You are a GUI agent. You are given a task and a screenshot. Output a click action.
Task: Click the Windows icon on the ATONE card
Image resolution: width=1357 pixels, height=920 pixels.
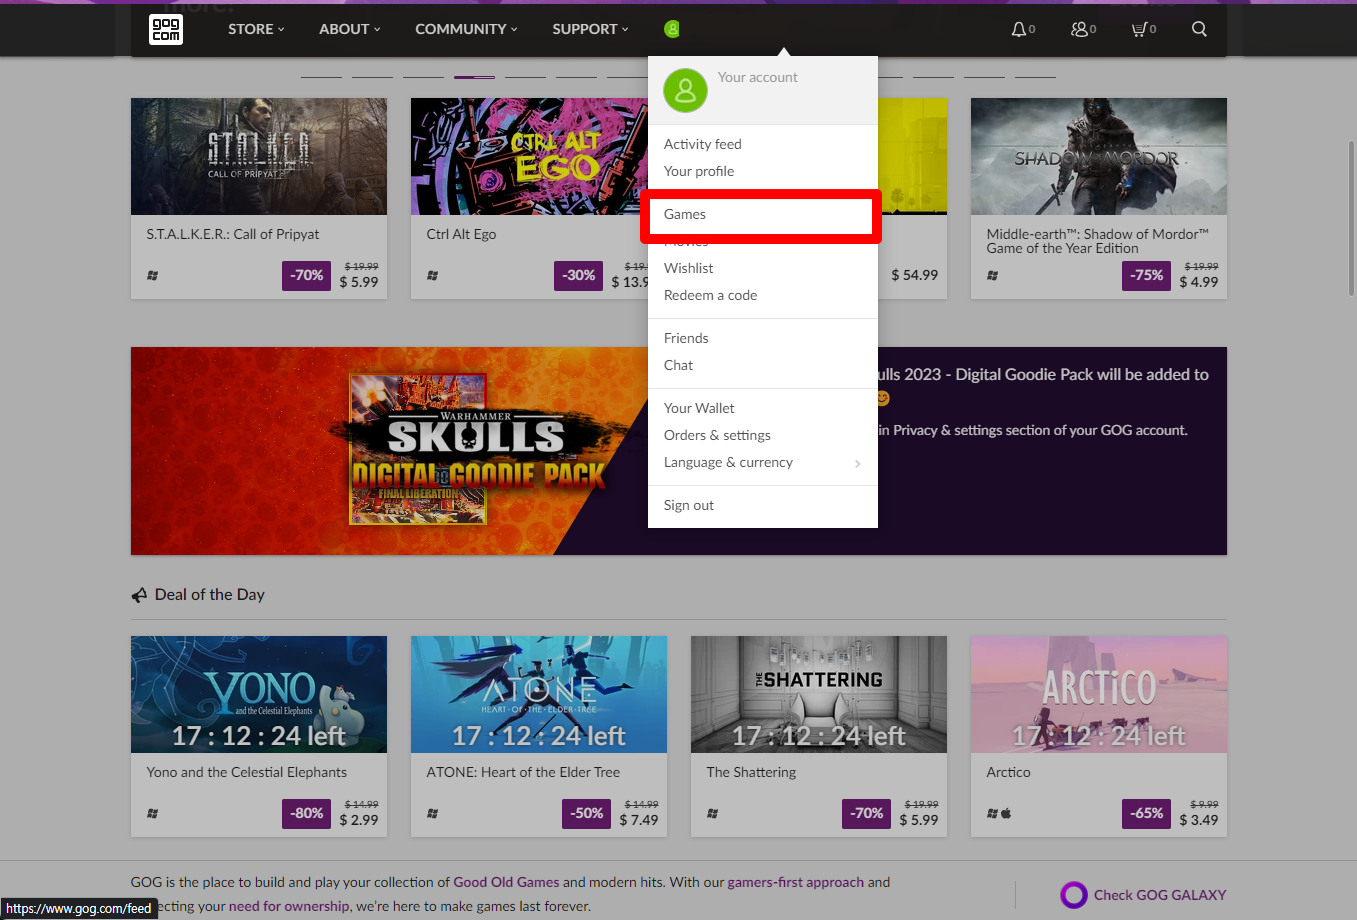click(x=433, y=813)
